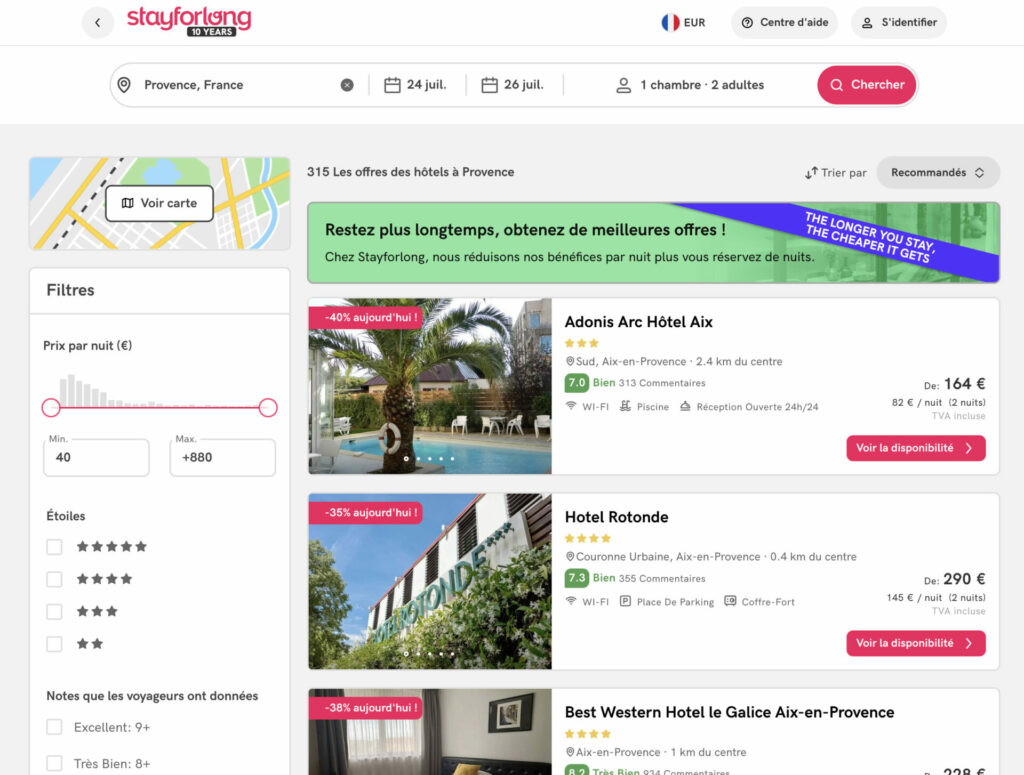The width and height of the screenshot is (1024, 775).
Task: Open the Recommandés sort dropdown
Action: pos(938,173)
